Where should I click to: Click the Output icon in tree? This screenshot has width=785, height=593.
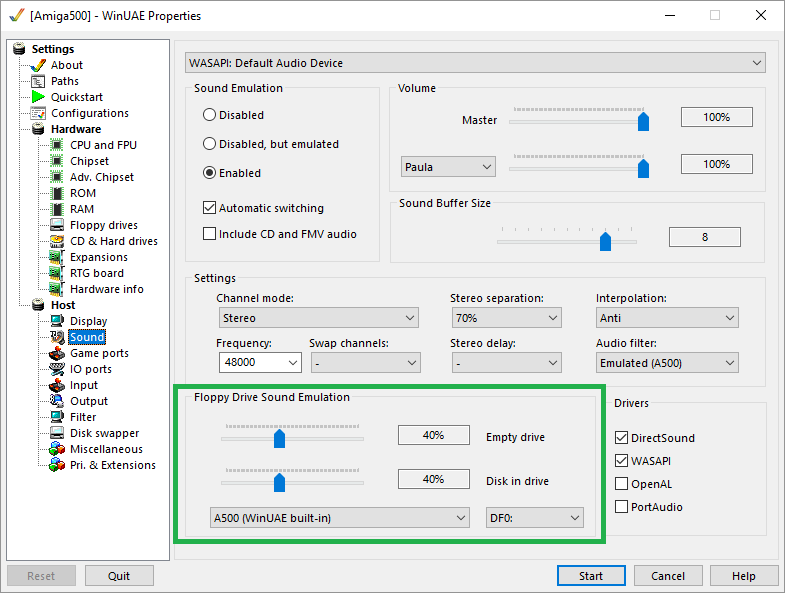pos(57,401)
